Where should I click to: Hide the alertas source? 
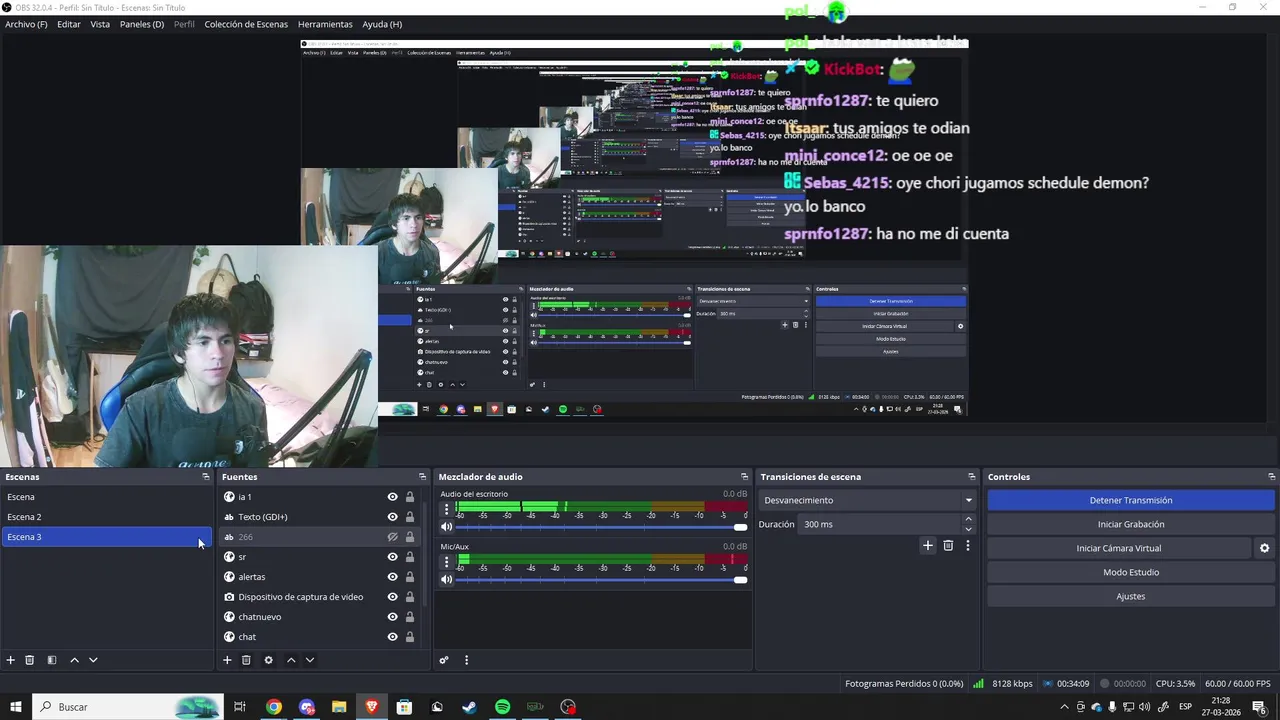click(392, 577)
